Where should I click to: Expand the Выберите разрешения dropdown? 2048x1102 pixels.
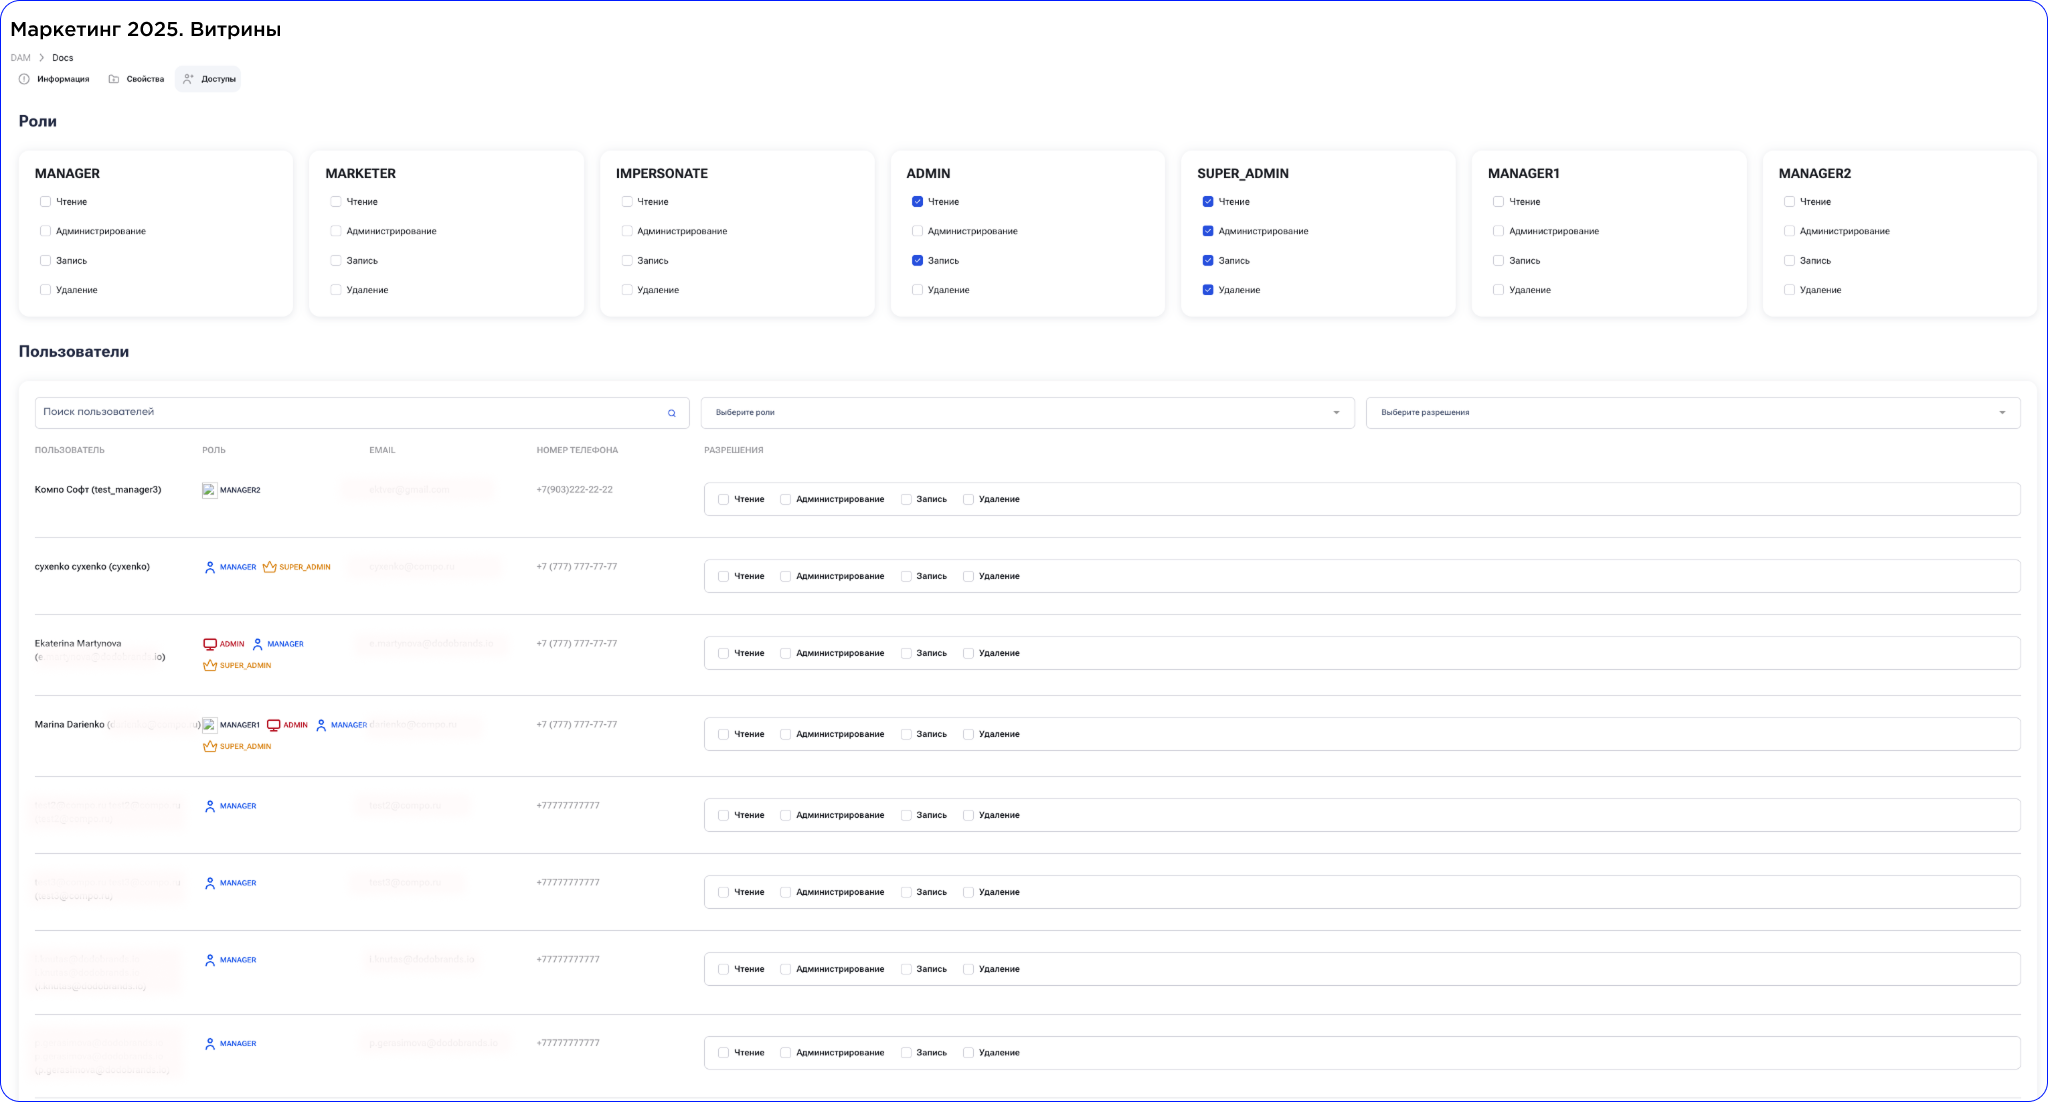1692,413
